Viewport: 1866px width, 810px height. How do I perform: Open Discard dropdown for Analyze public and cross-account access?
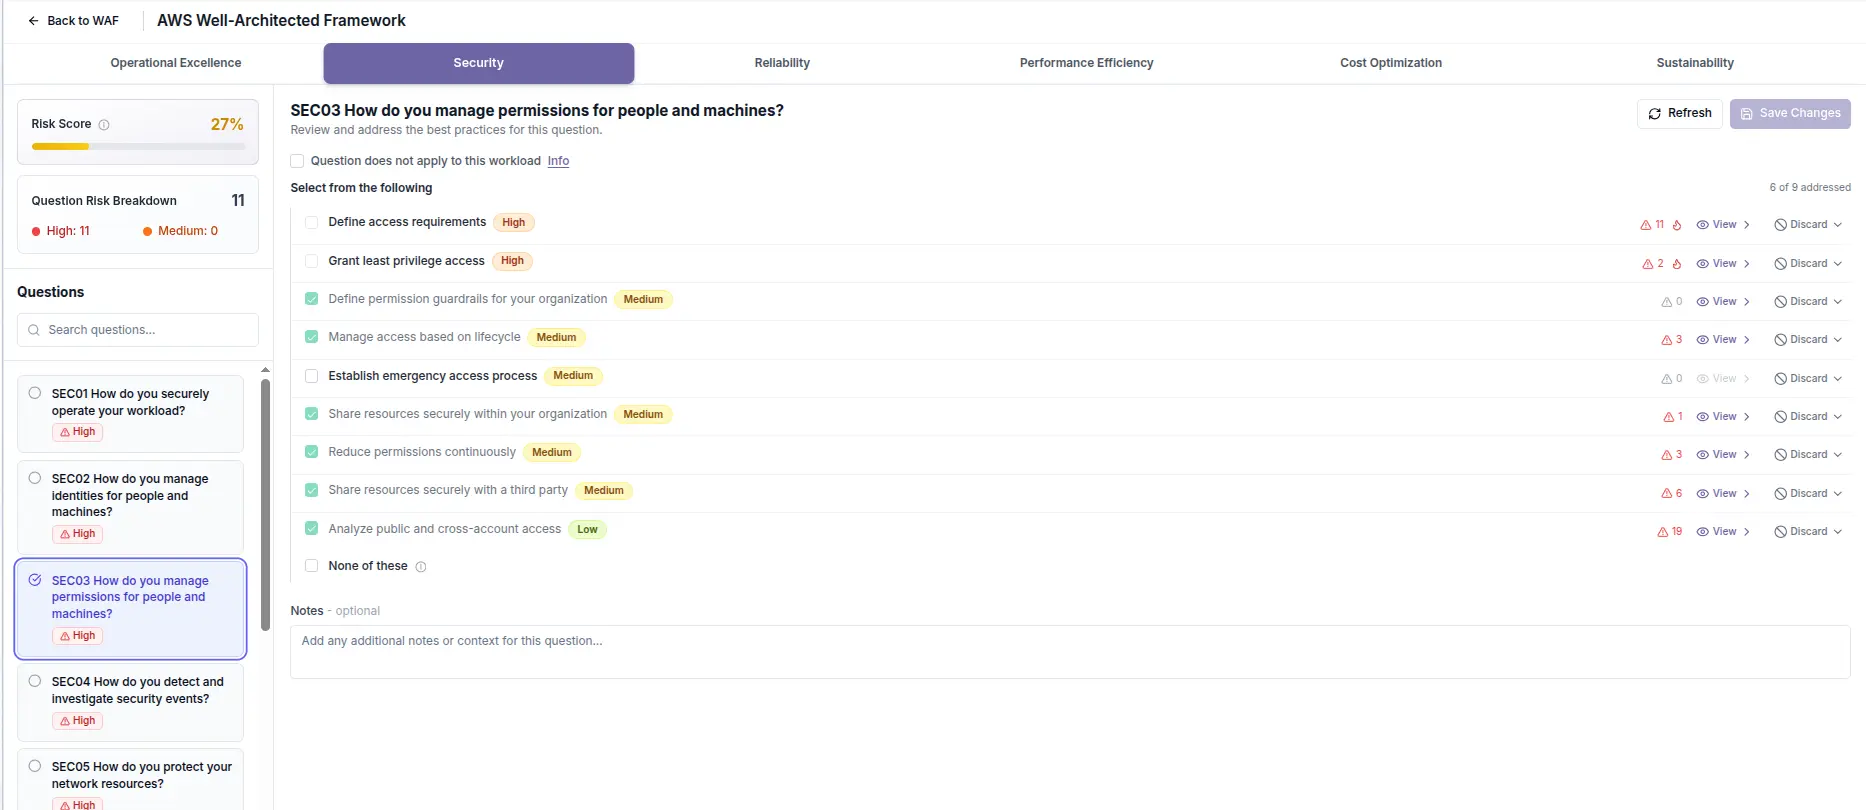1808,532
